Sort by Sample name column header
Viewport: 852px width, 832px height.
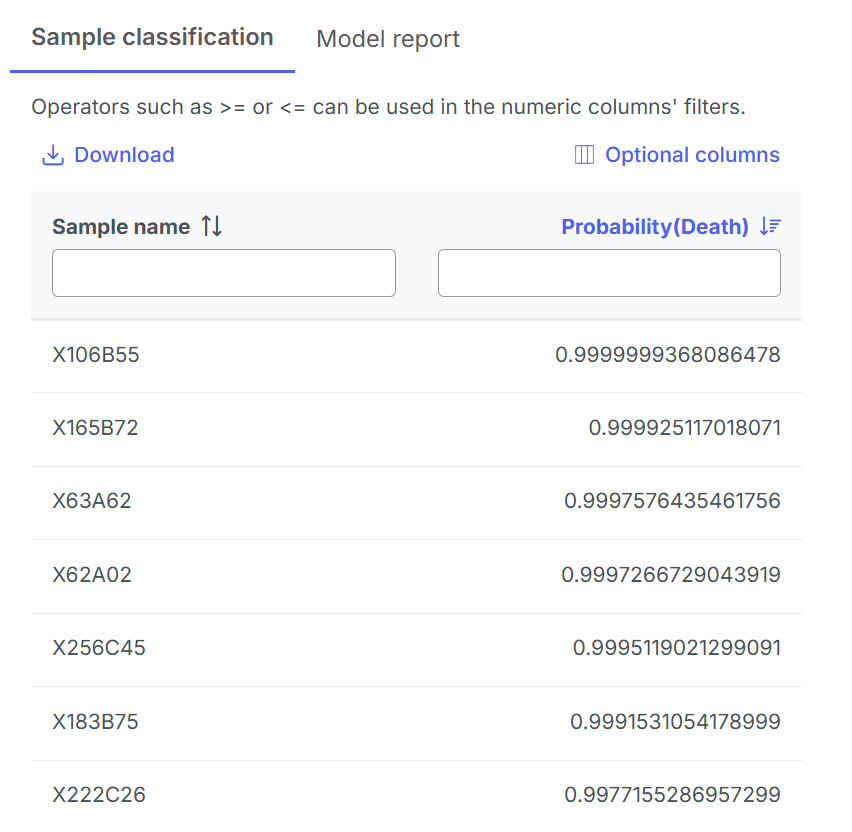coord(121,227)
